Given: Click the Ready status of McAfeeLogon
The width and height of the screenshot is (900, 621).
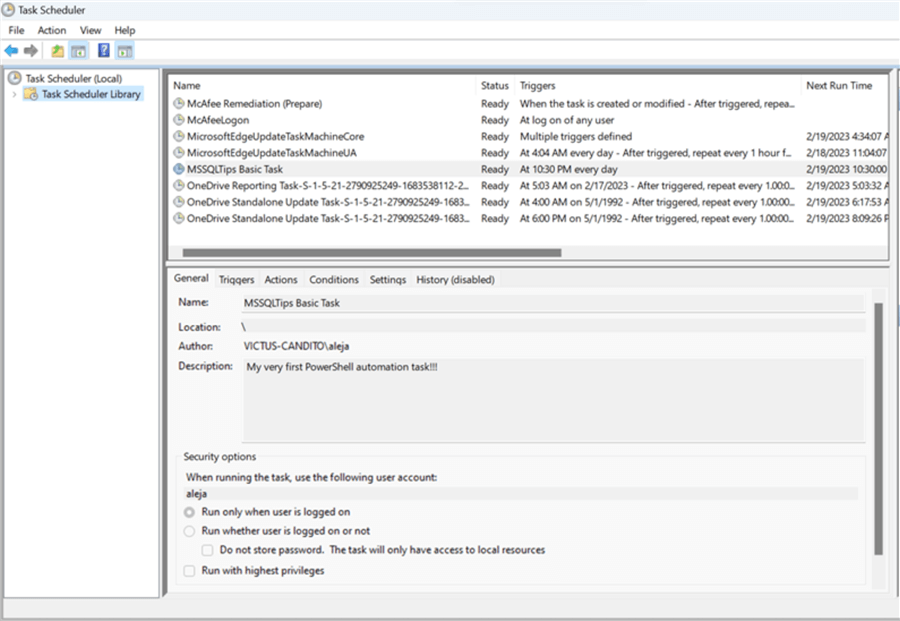Looking at the screenshot, I should click(x=495, y=120).
